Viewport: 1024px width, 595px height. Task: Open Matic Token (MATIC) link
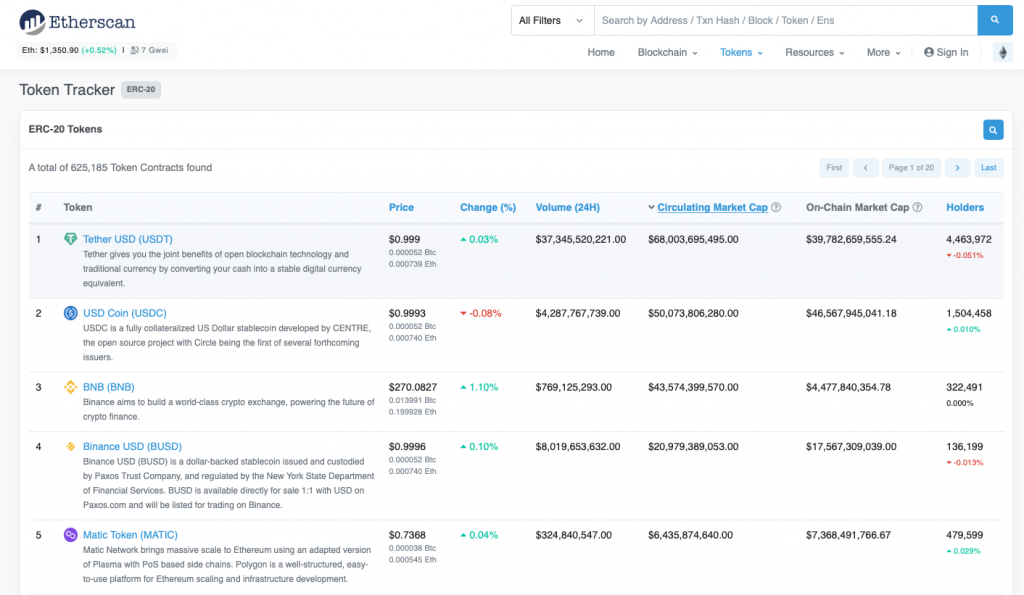pyautogui.click(x=130, y=535)
